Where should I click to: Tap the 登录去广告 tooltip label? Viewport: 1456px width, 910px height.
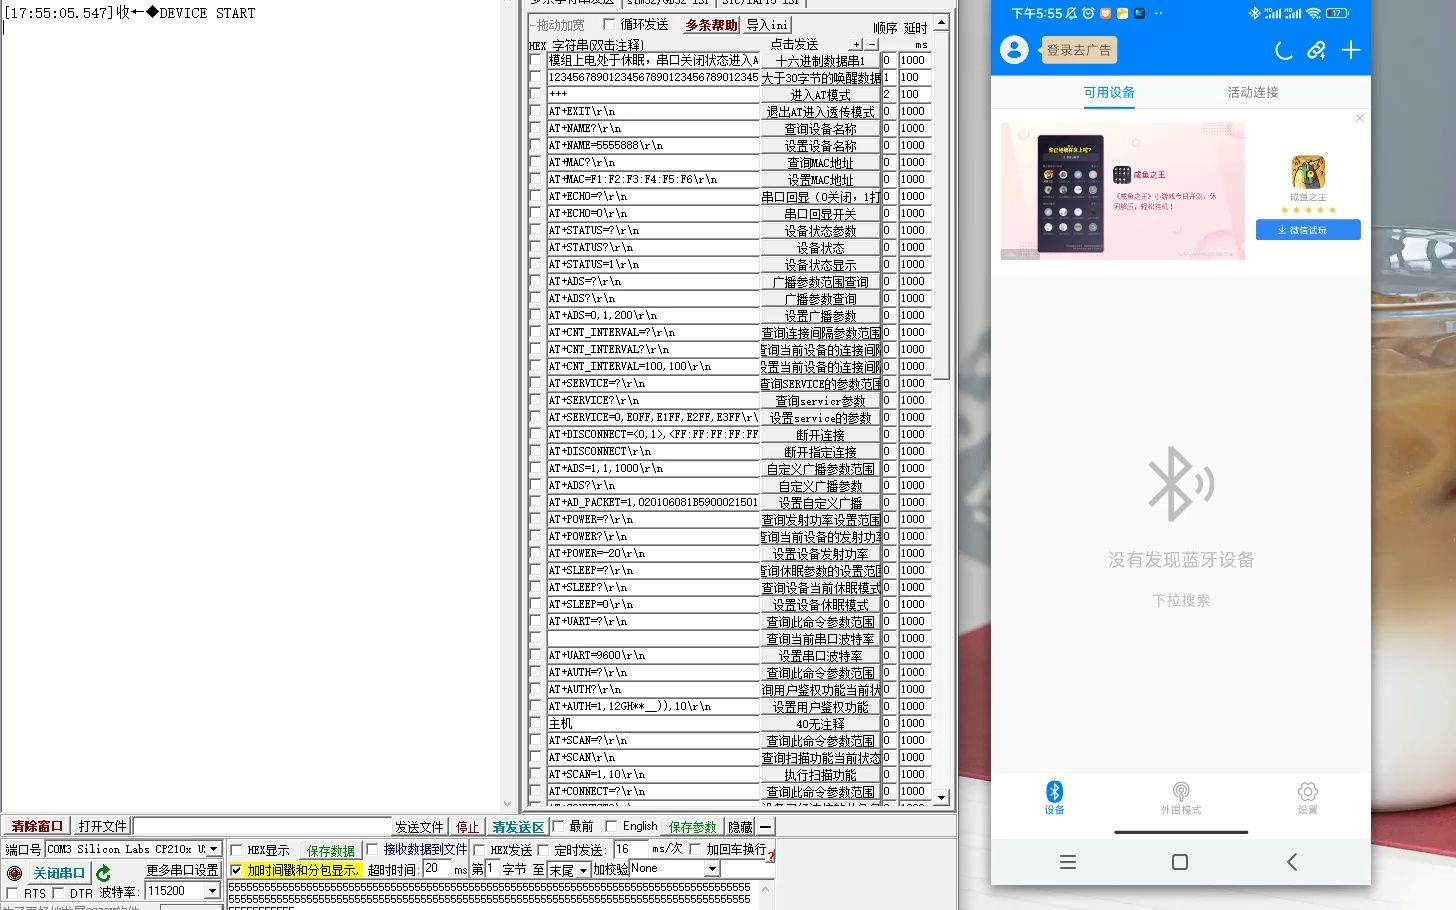1078,50
